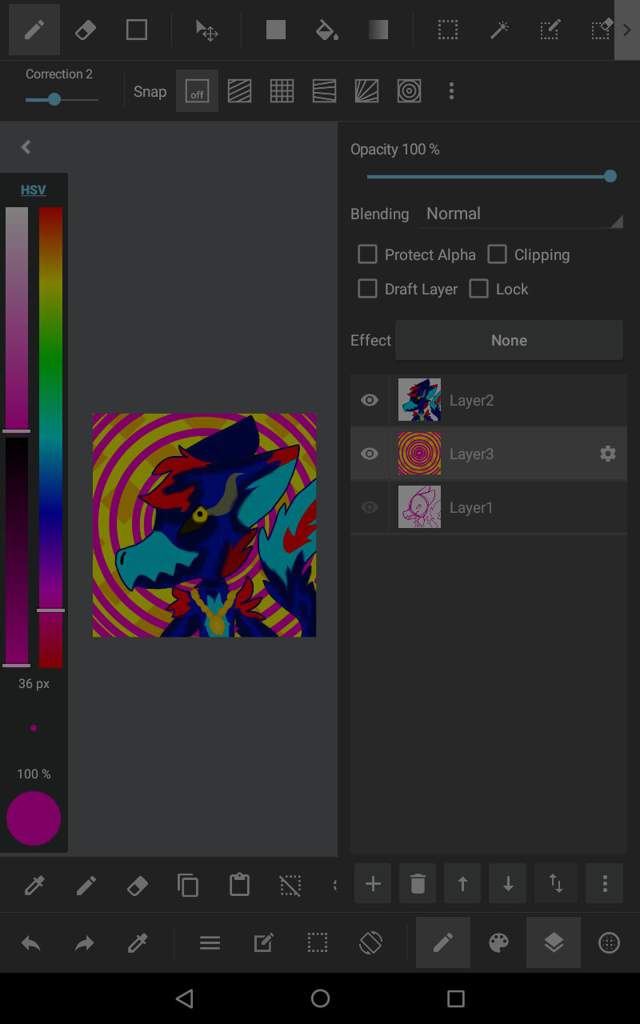Viewport: 640px width, 1024px height.
Task: Click the hue color bar
Action: pos(50,438)
